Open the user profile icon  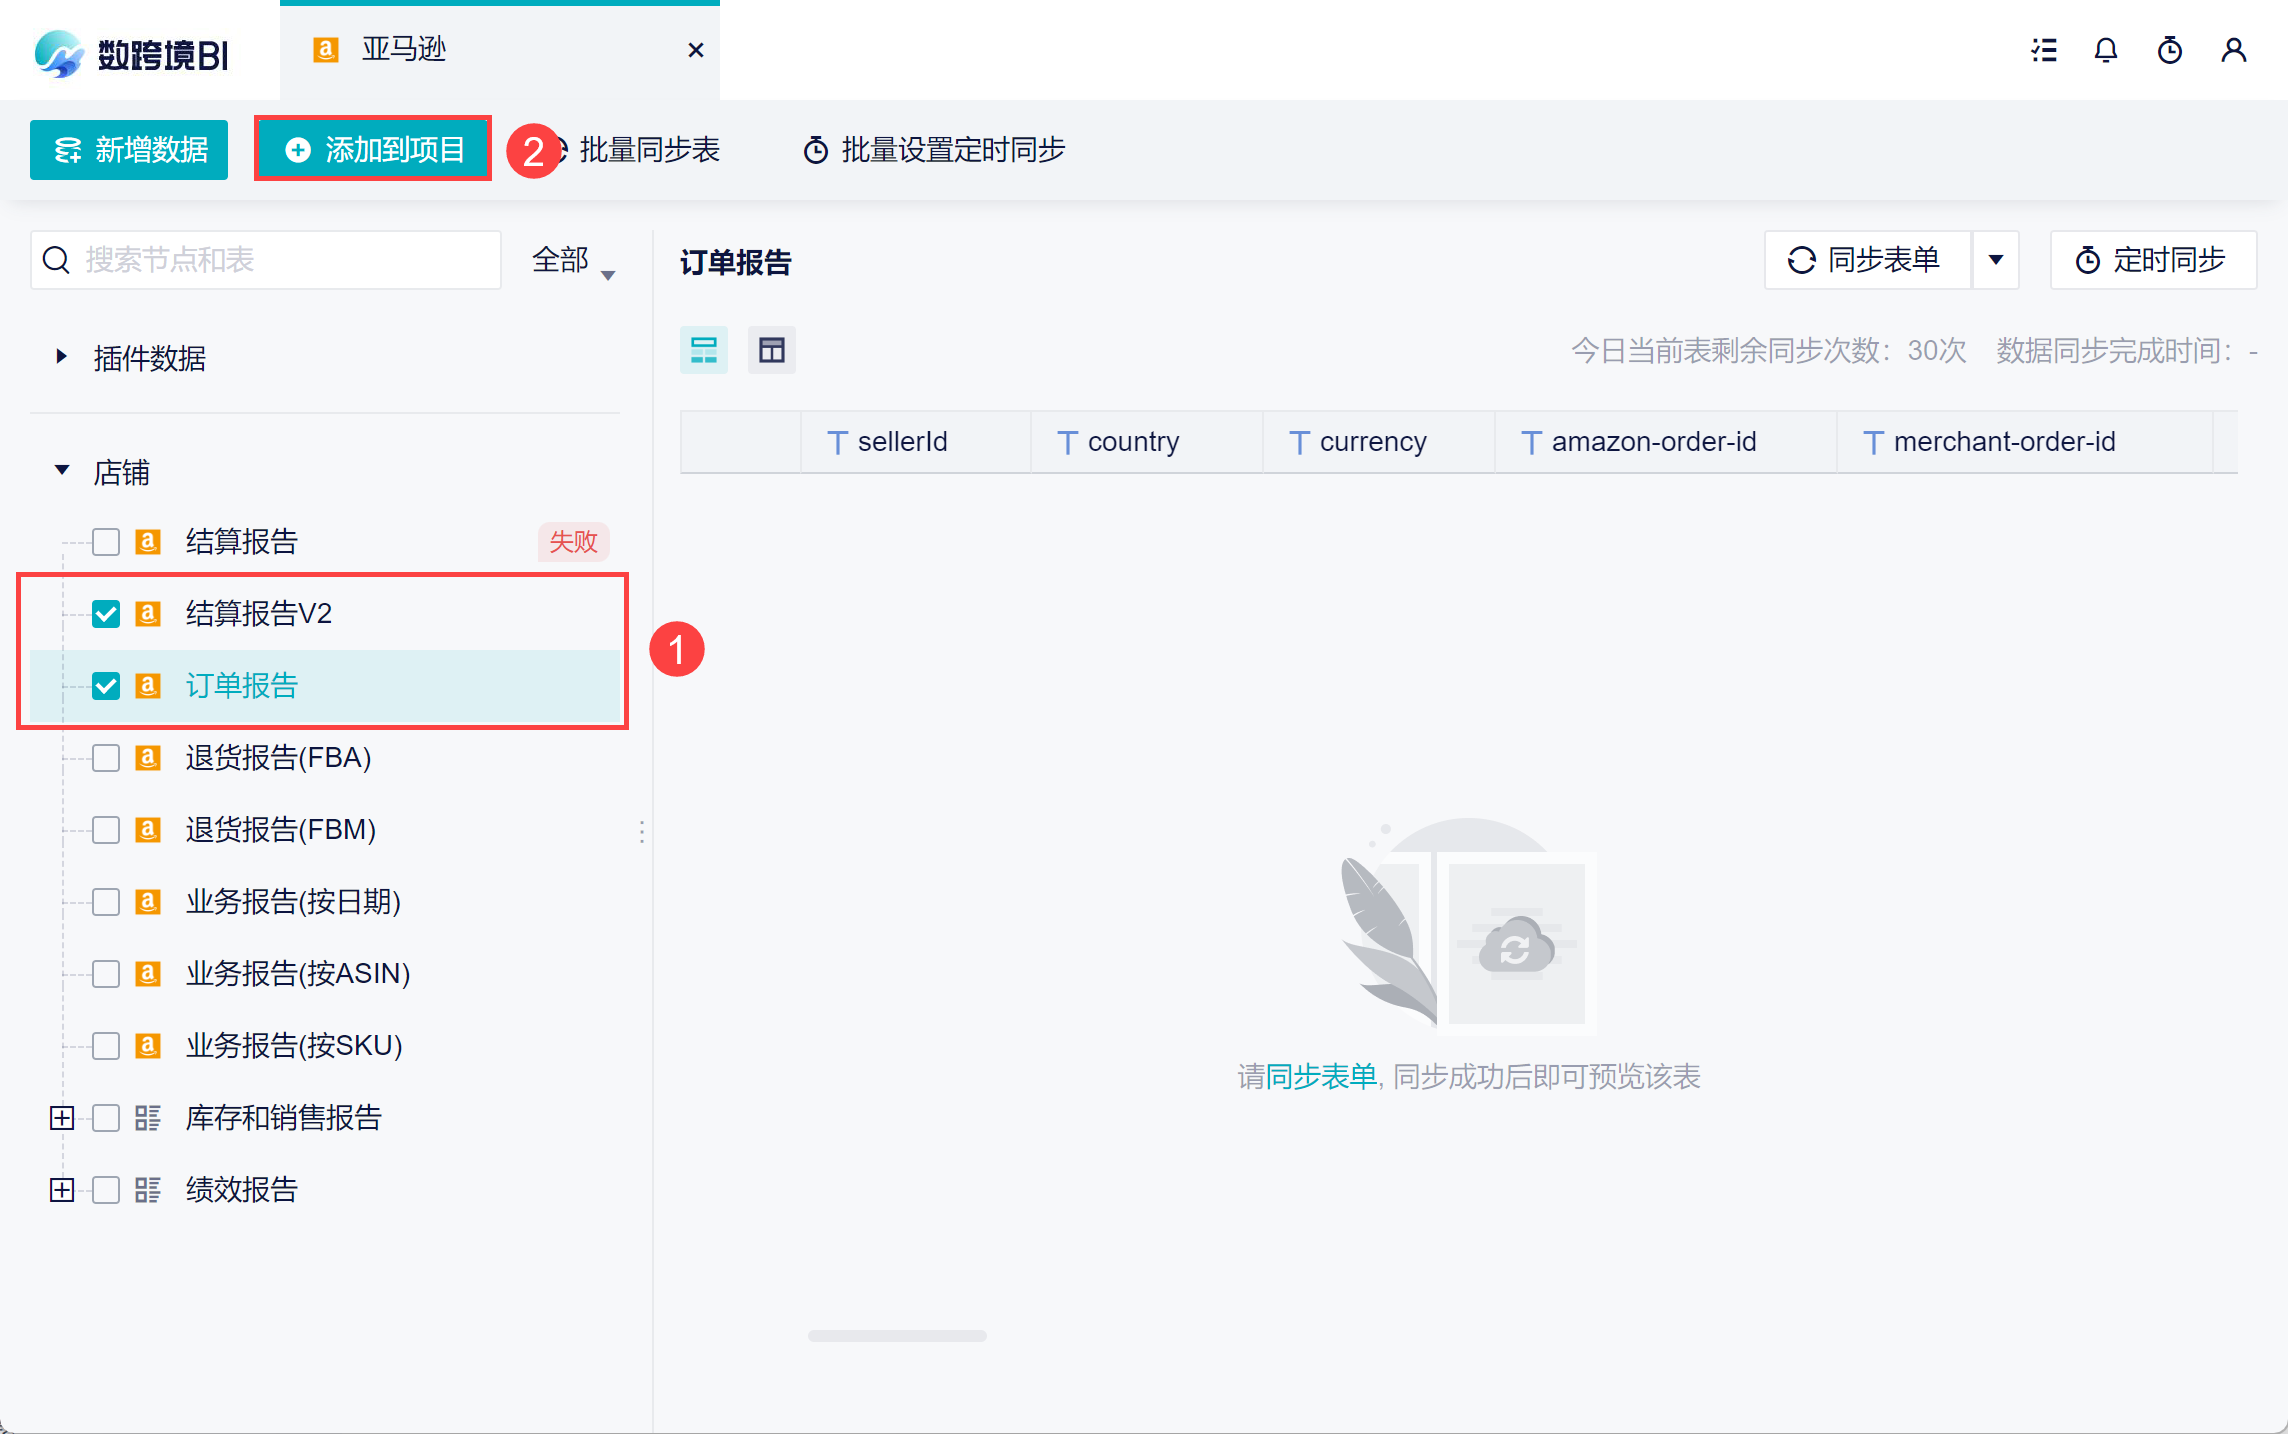(x=2233, y=50)
